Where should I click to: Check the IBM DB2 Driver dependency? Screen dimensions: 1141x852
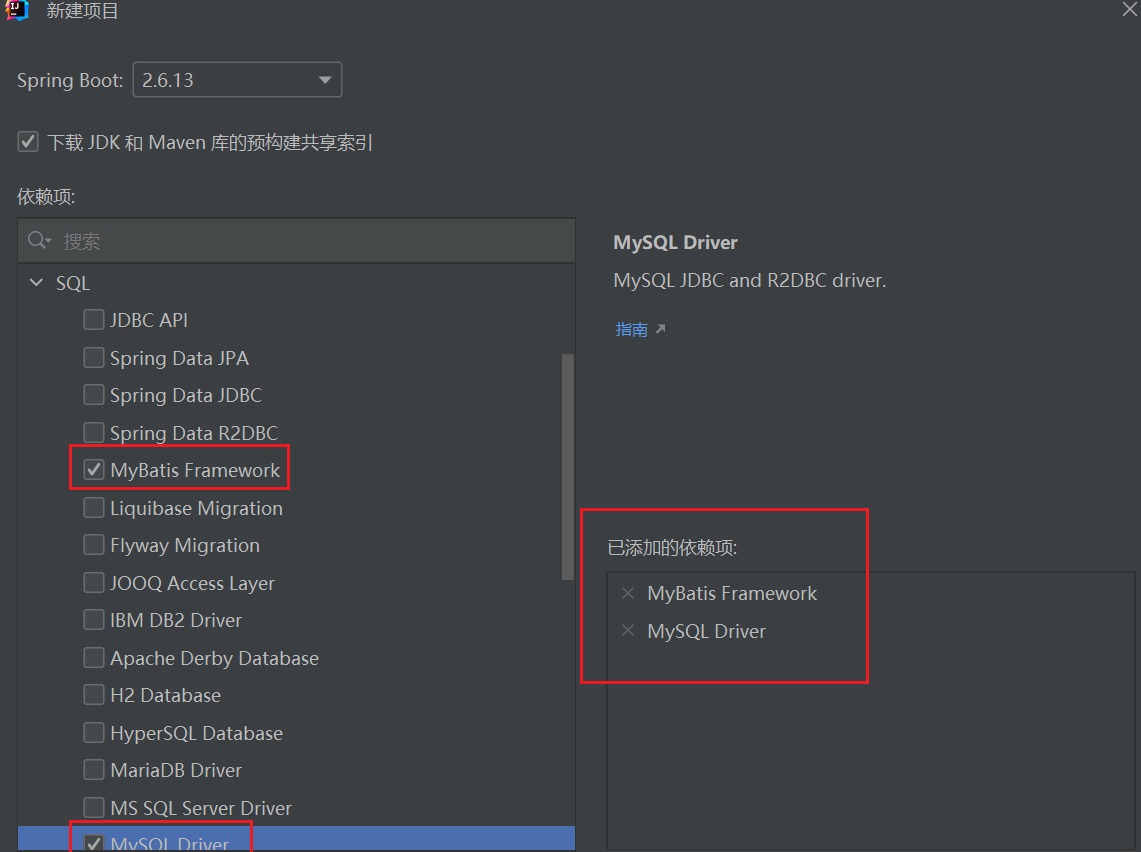pyautogui.click(x=94, y=619)
